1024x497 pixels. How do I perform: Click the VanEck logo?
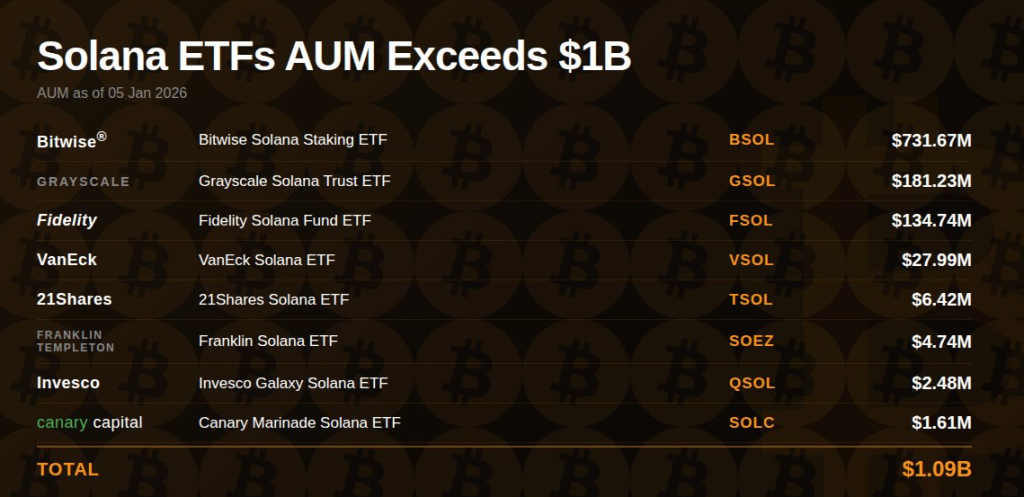(x=67, y=260)
